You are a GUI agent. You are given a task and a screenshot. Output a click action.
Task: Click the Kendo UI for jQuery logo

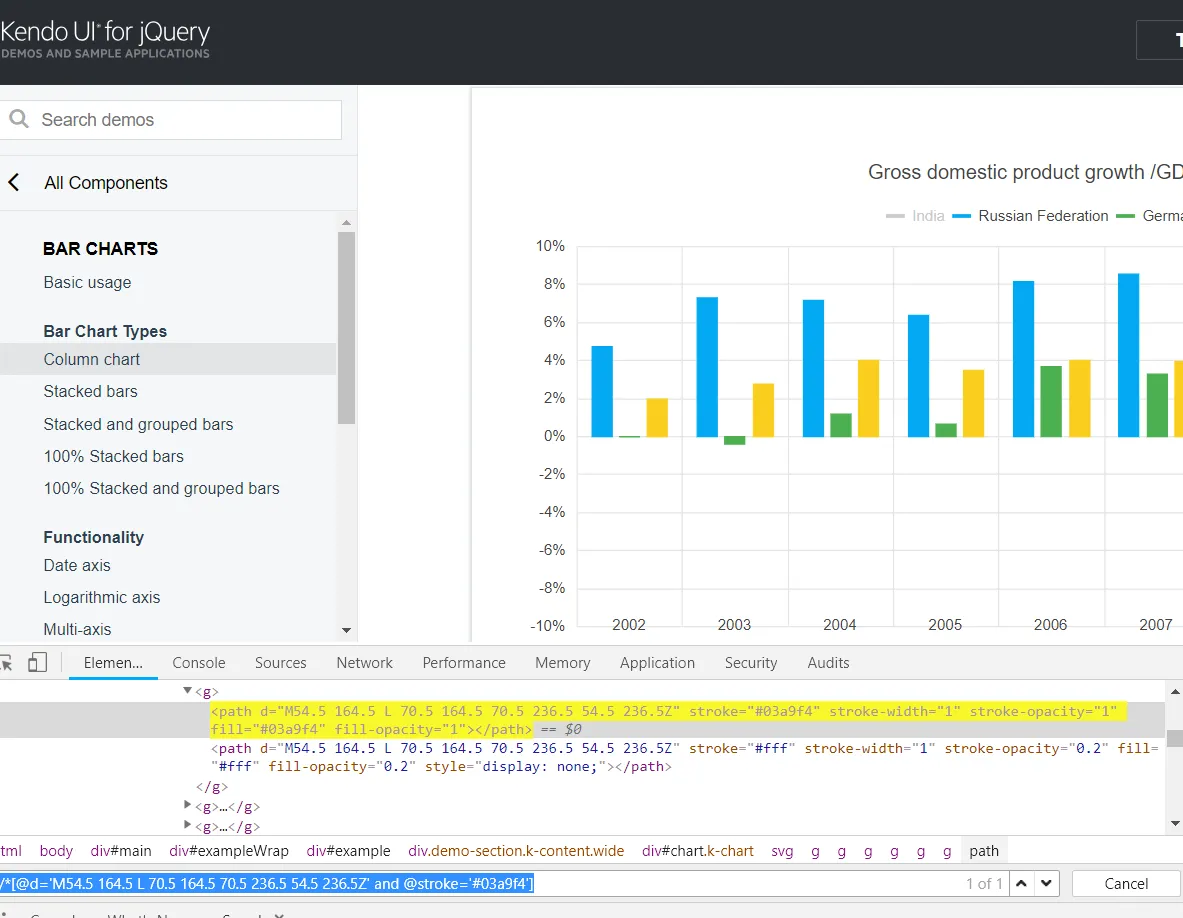tap(105, 39)
